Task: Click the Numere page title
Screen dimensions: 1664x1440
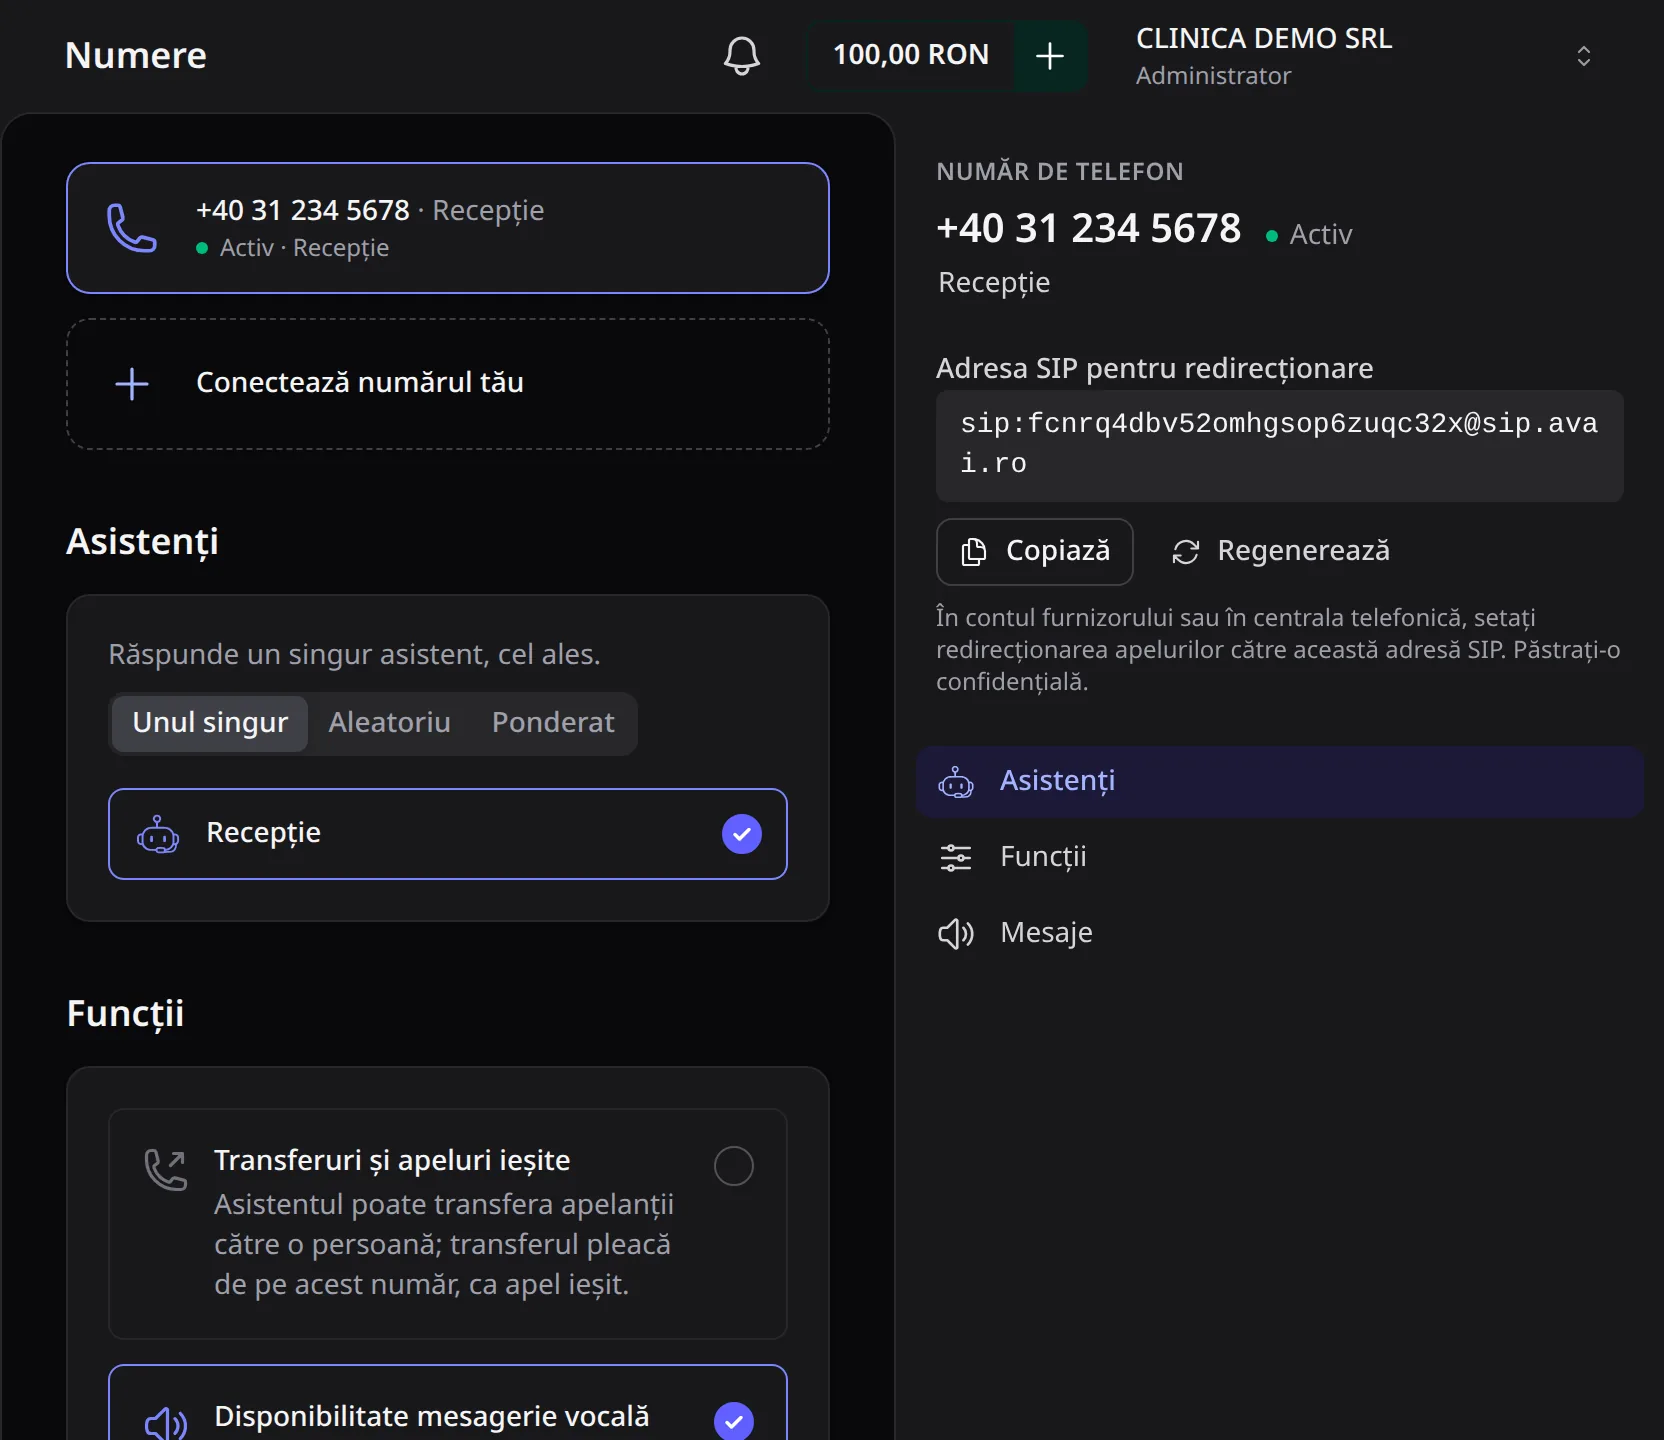Action: (x=136, y=56)
